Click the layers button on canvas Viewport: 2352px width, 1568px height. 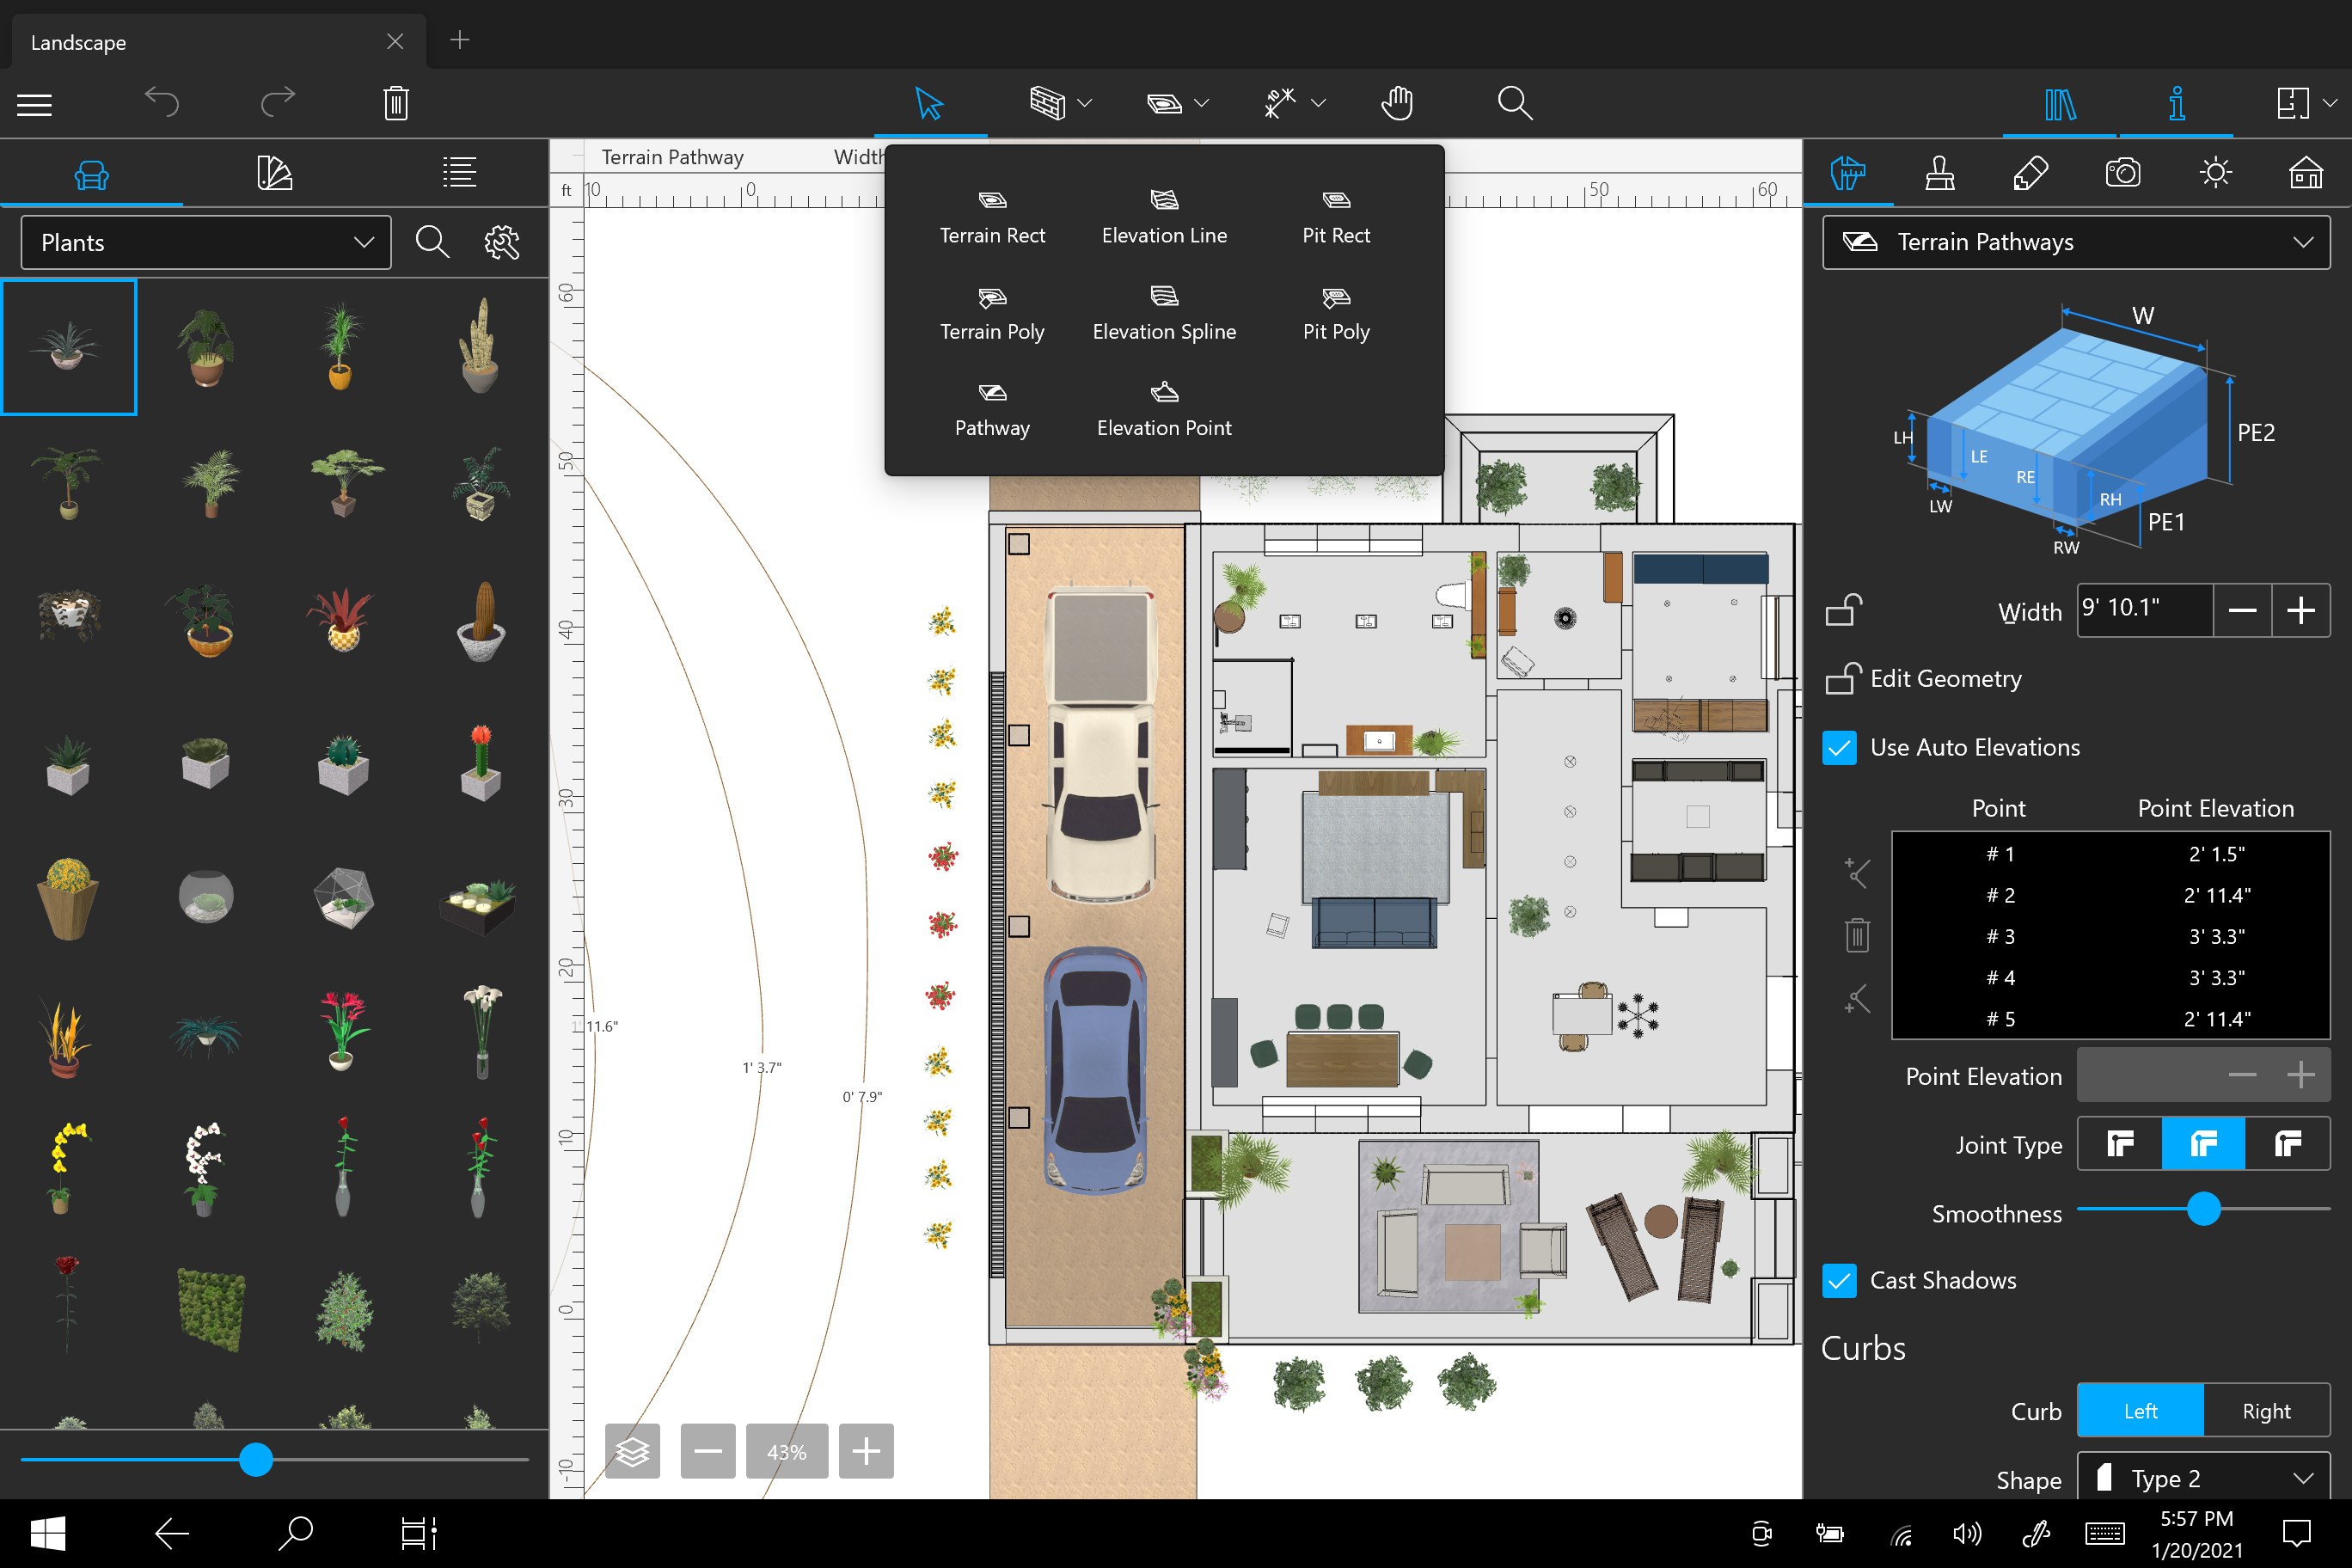tap(632, 1451)
